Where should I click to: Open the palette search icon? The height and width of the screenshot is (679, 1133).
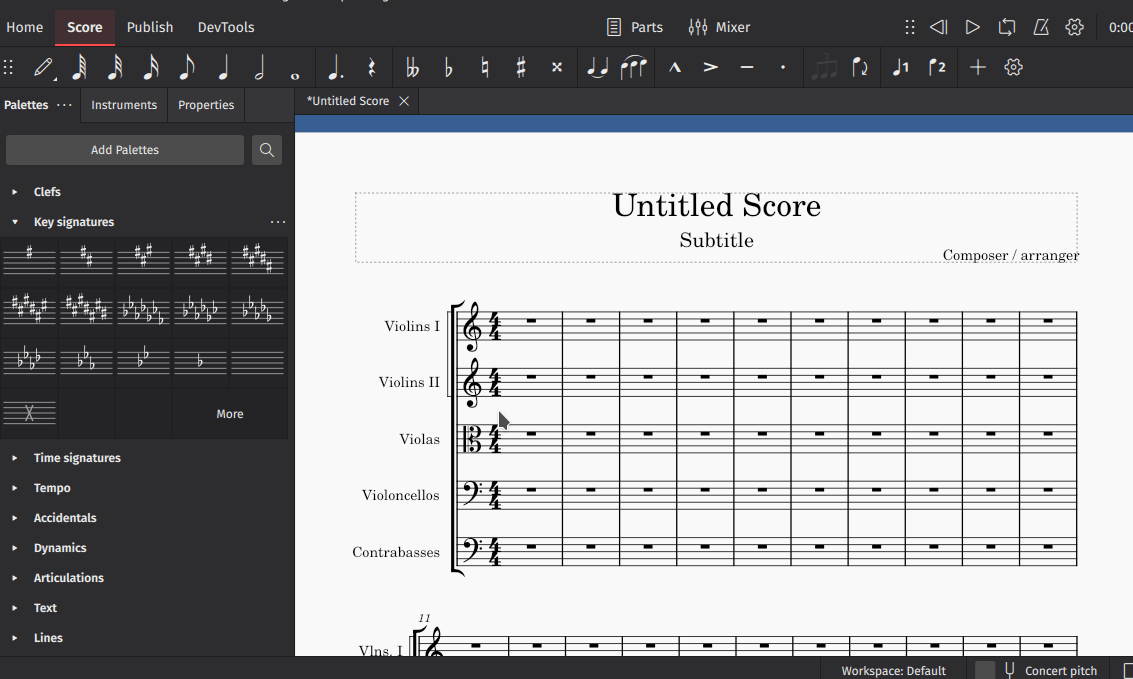coord(267,149)
